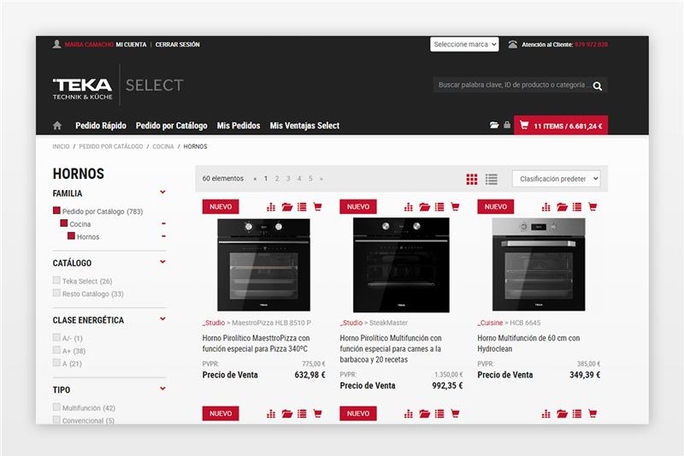Image resolution: width=684 pixels, height=456 pixels.
Task: Collapse the Tipo filter section
Action: 163,389
